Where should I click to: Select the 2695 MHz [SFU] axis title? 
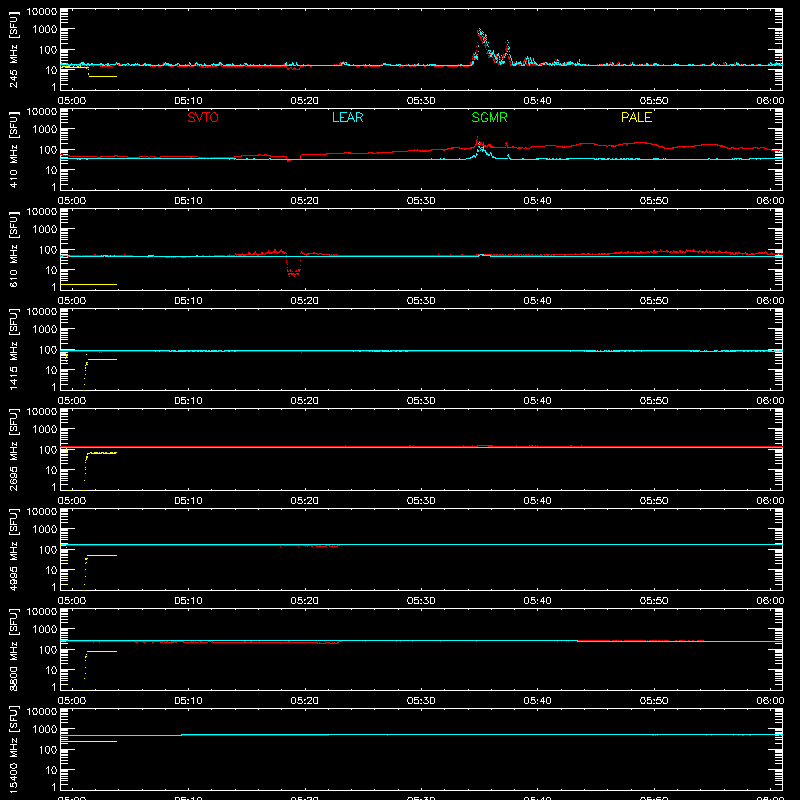coord(14,449)
